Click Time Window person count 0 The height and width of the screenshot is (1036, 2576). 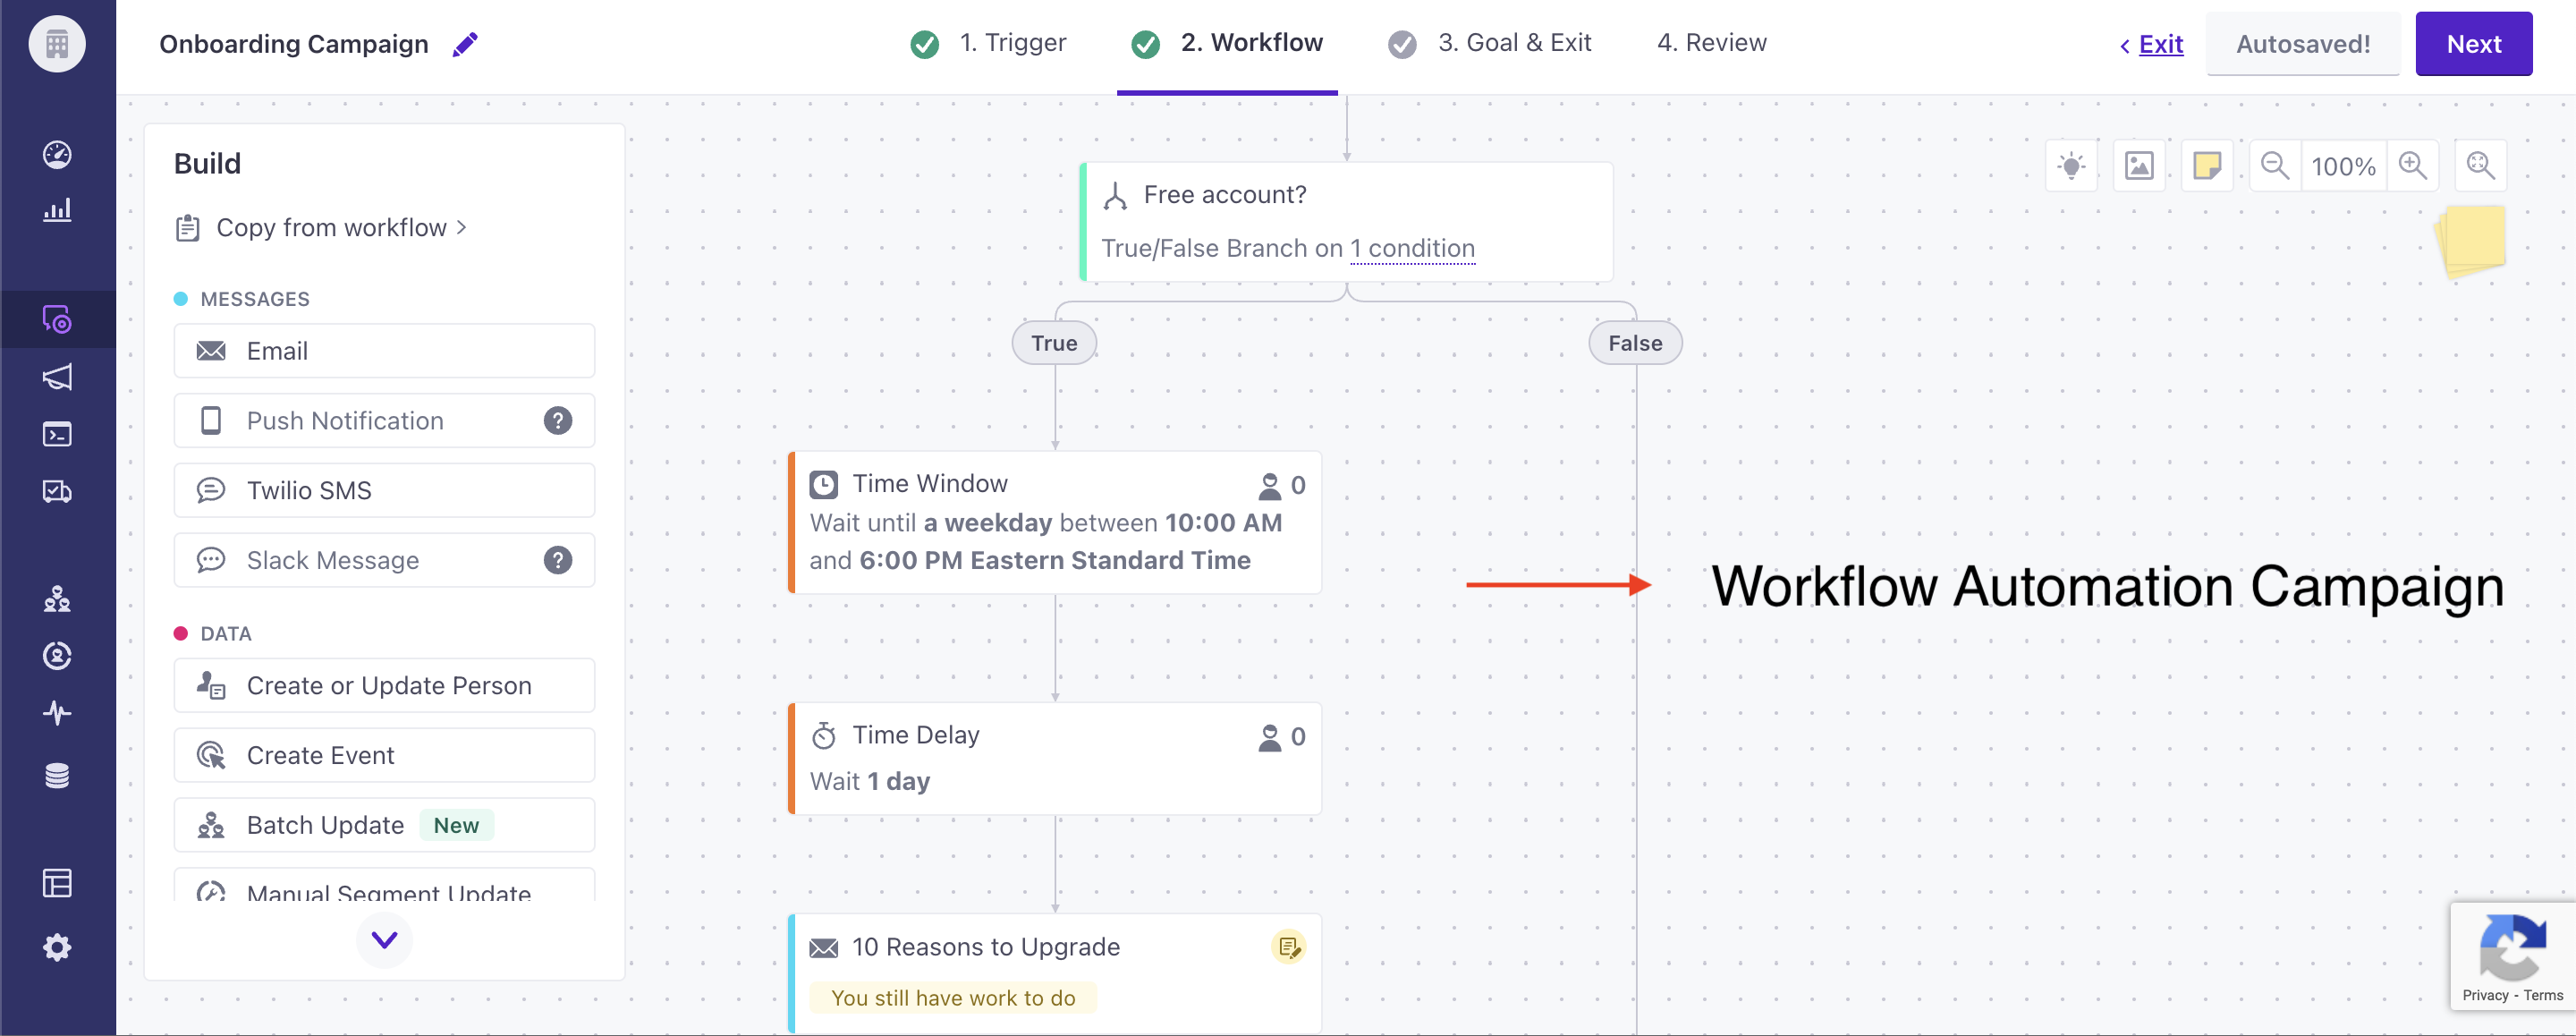point(1282,486)
